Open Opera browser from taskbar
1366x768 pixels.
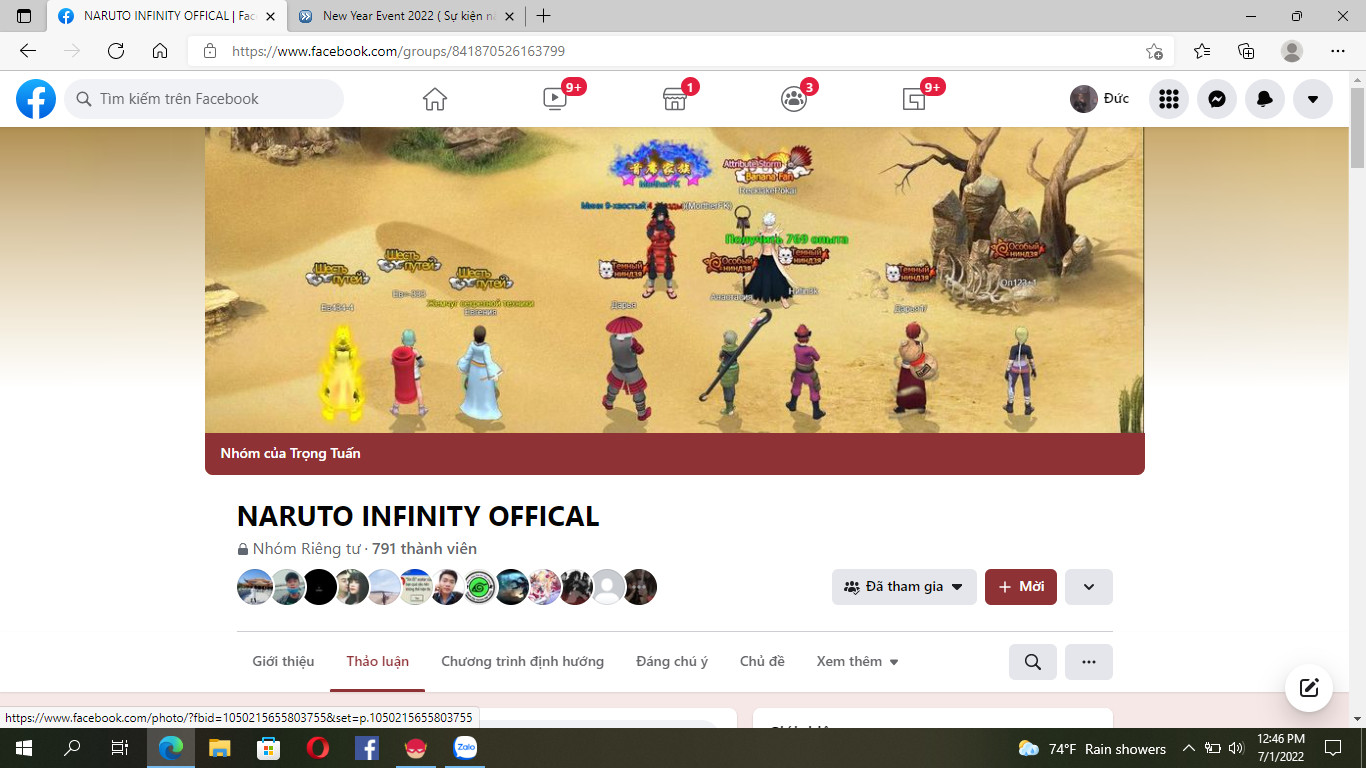pos(318,748)
